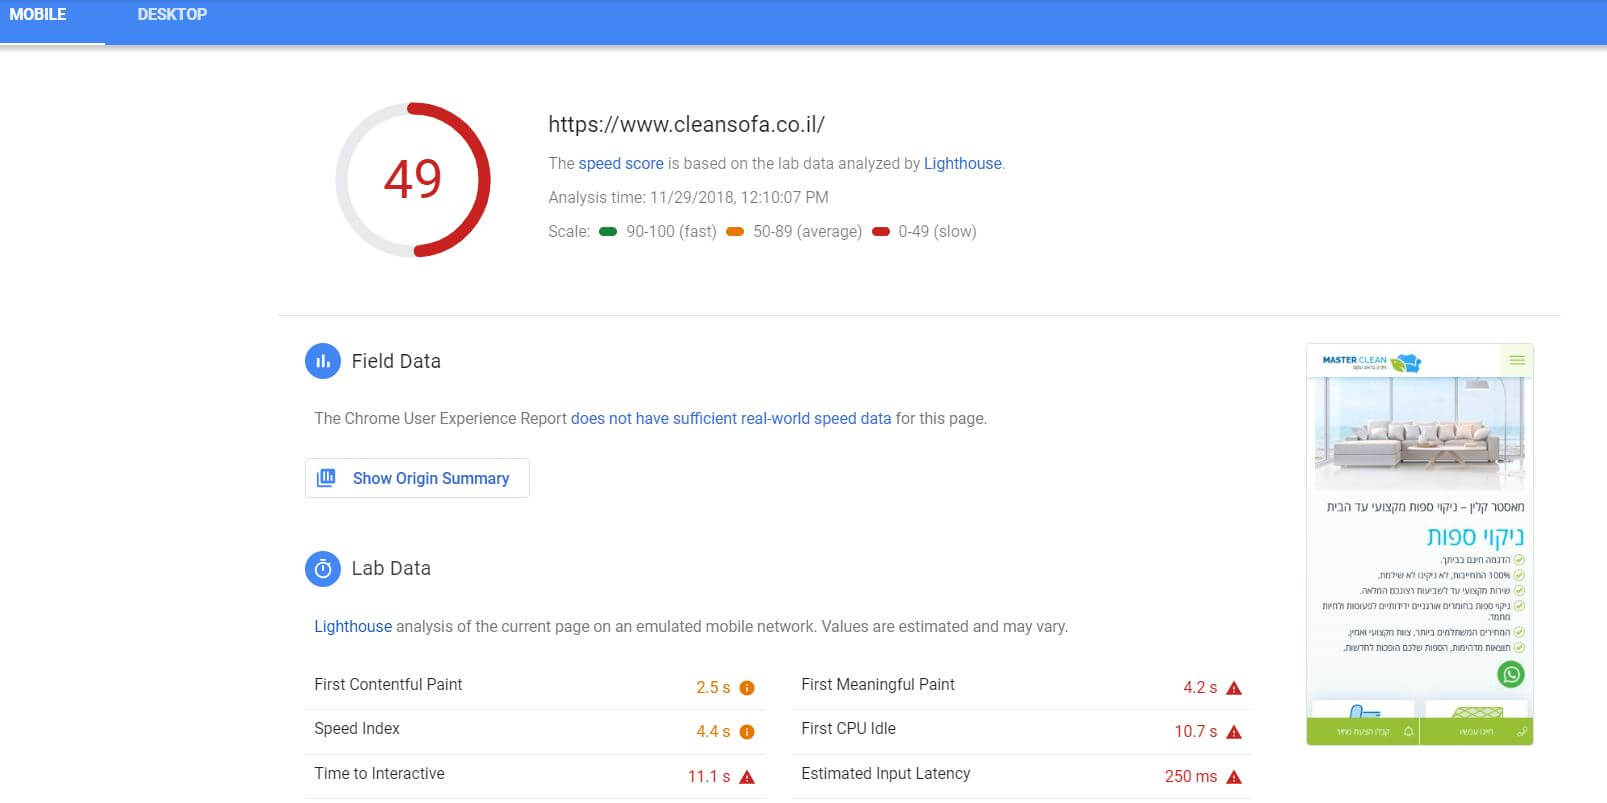1607x803 pixels.
Task: Click the 4.4 s Speed Index value
Action: pos(713,732)
